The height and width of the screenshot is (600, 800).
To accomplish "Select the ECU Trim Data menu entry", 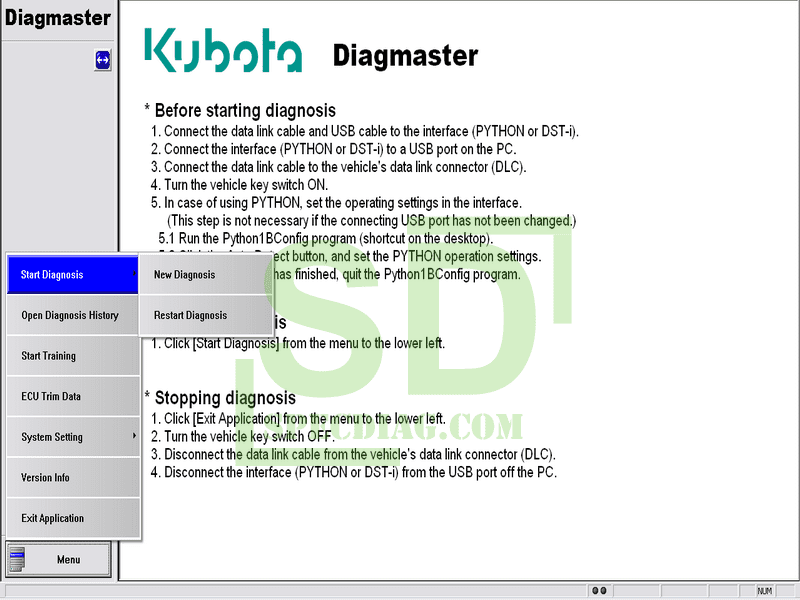I will [72, 396].
